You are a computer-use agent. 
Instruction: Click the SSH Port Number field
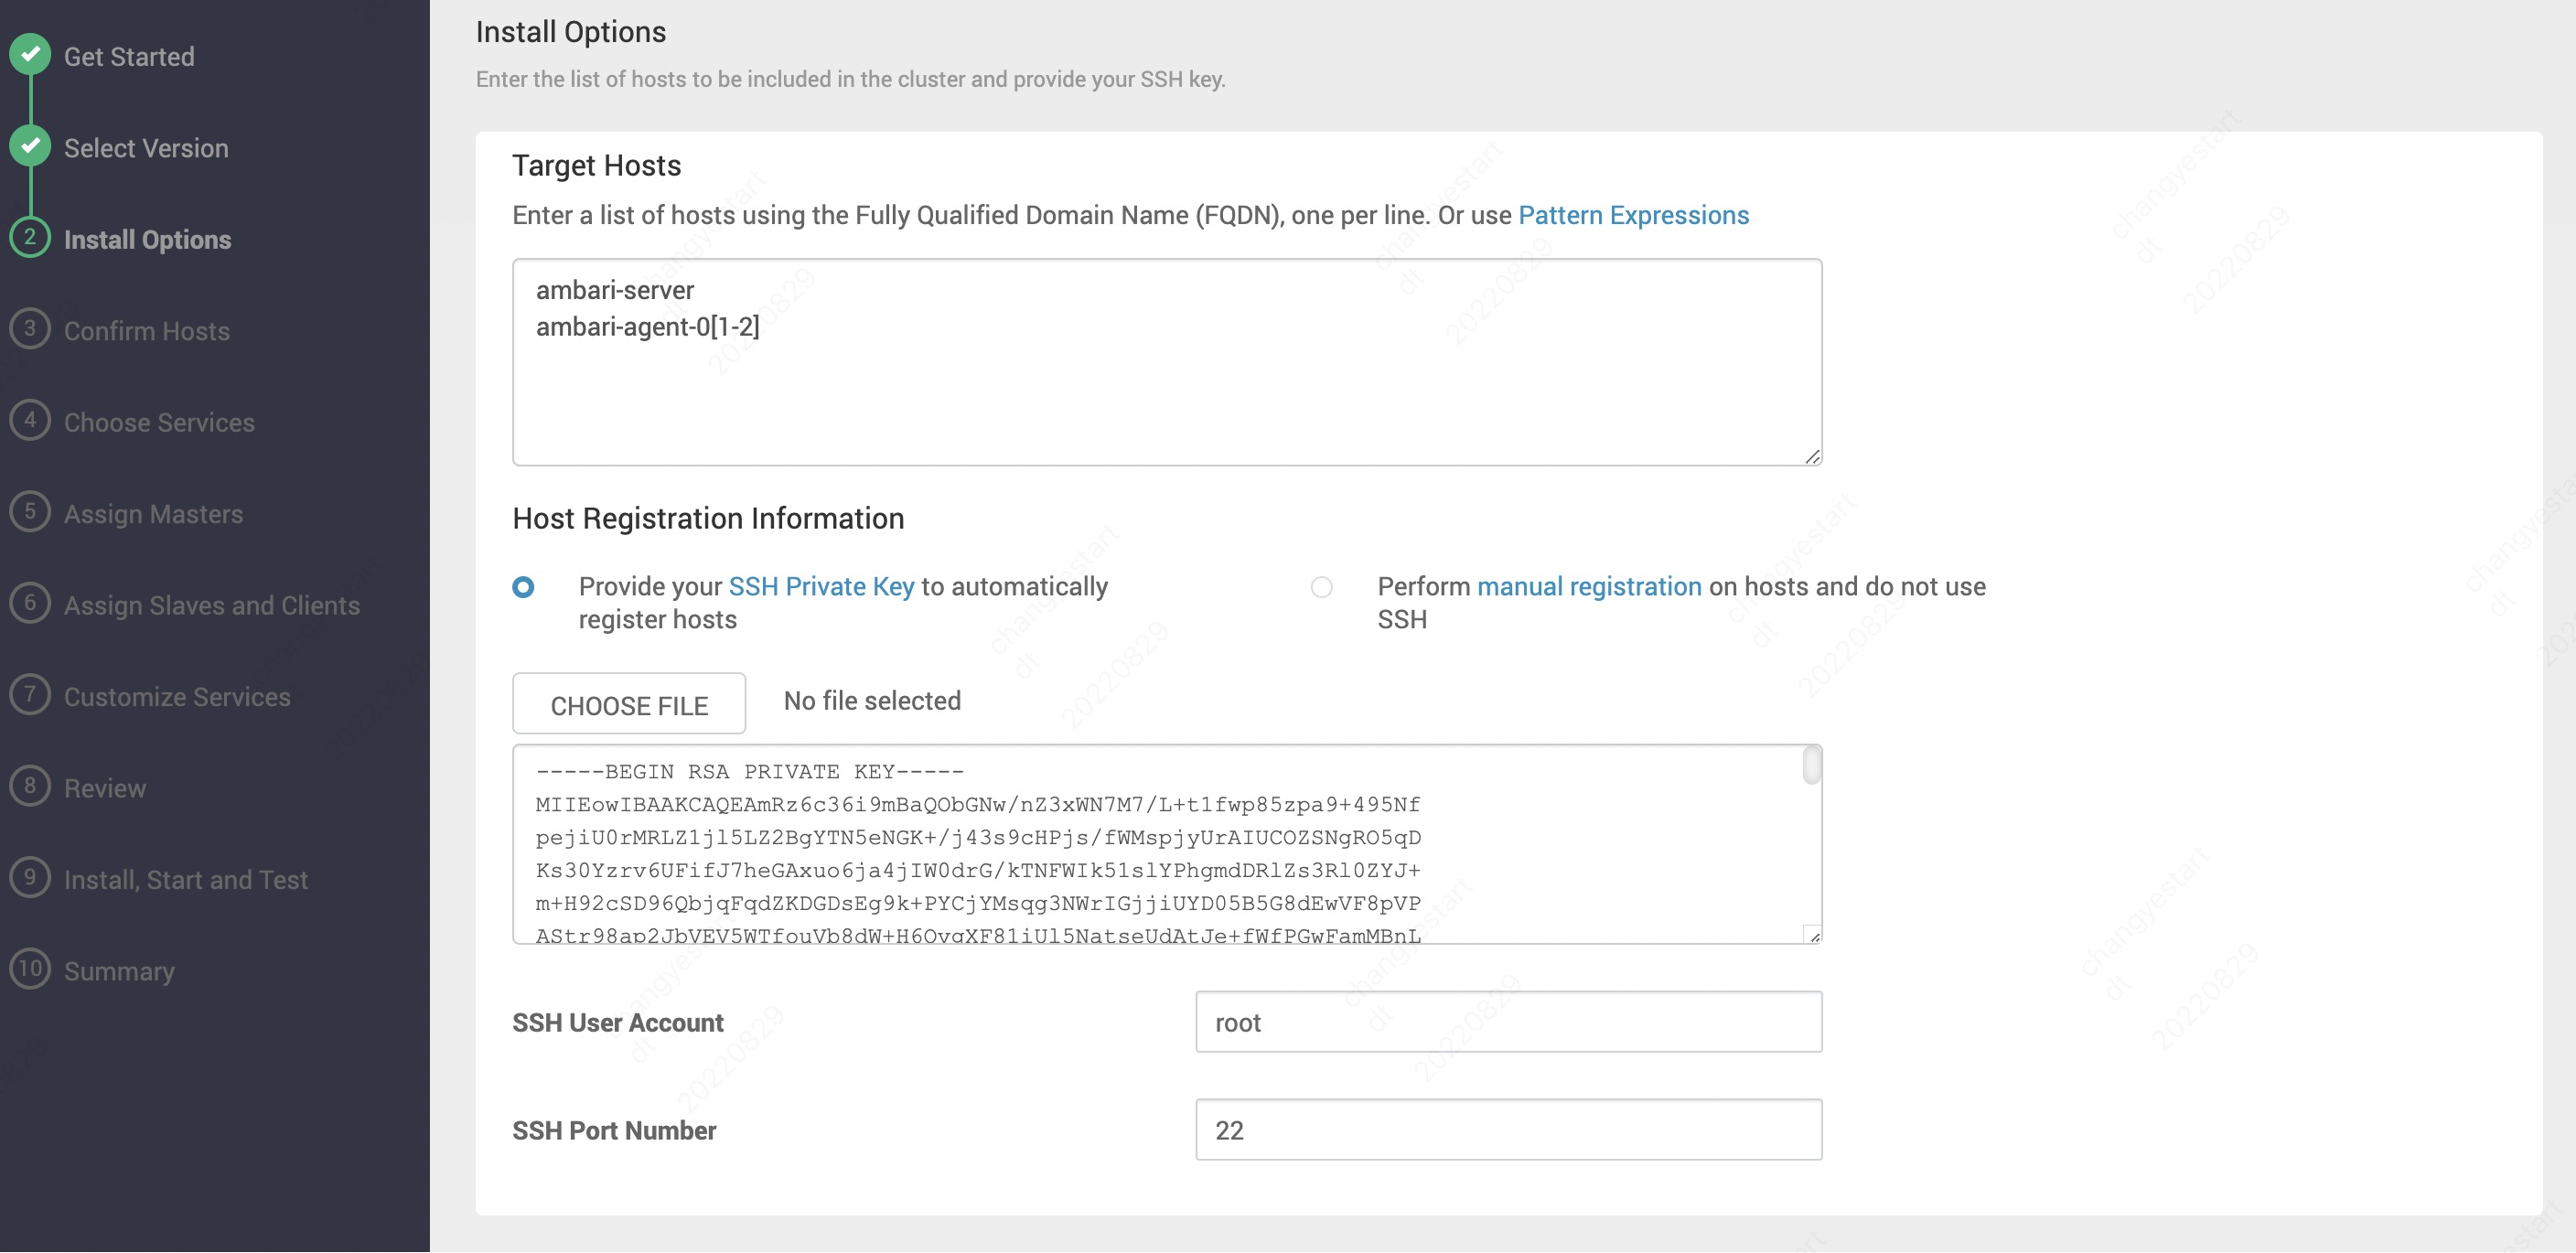coord(1508,1130)
